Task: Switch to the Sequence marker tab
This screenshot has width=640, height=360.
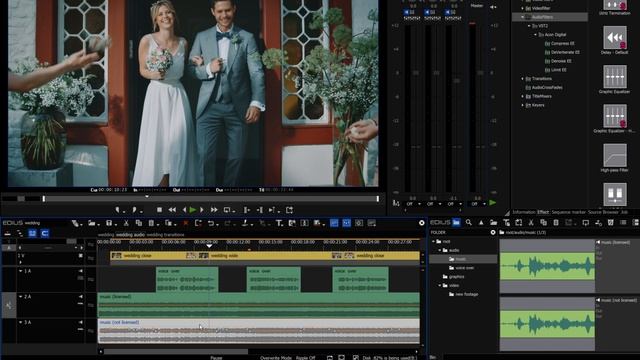Action: (569, 212)
